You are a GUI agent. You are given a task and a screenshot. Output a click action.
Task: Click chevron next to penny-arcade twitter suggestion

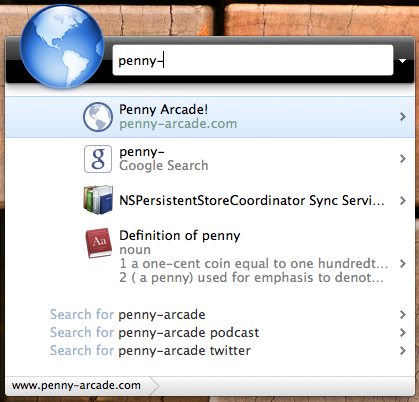click(403, 350)
